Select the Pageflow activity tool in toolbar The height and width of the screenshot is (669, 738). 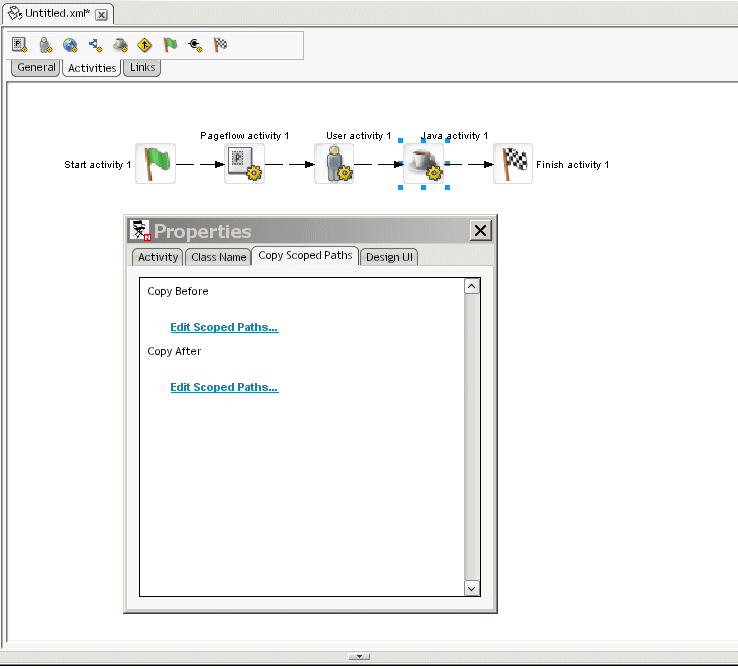tap(19, 45)
